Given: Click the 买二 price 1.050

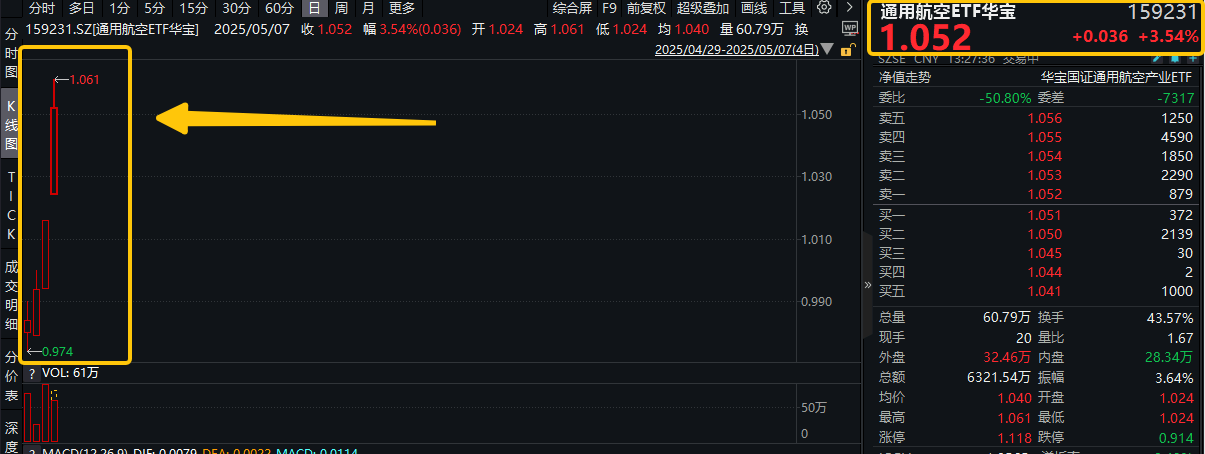Looking at the screenshot, I should pos(1044,234).
